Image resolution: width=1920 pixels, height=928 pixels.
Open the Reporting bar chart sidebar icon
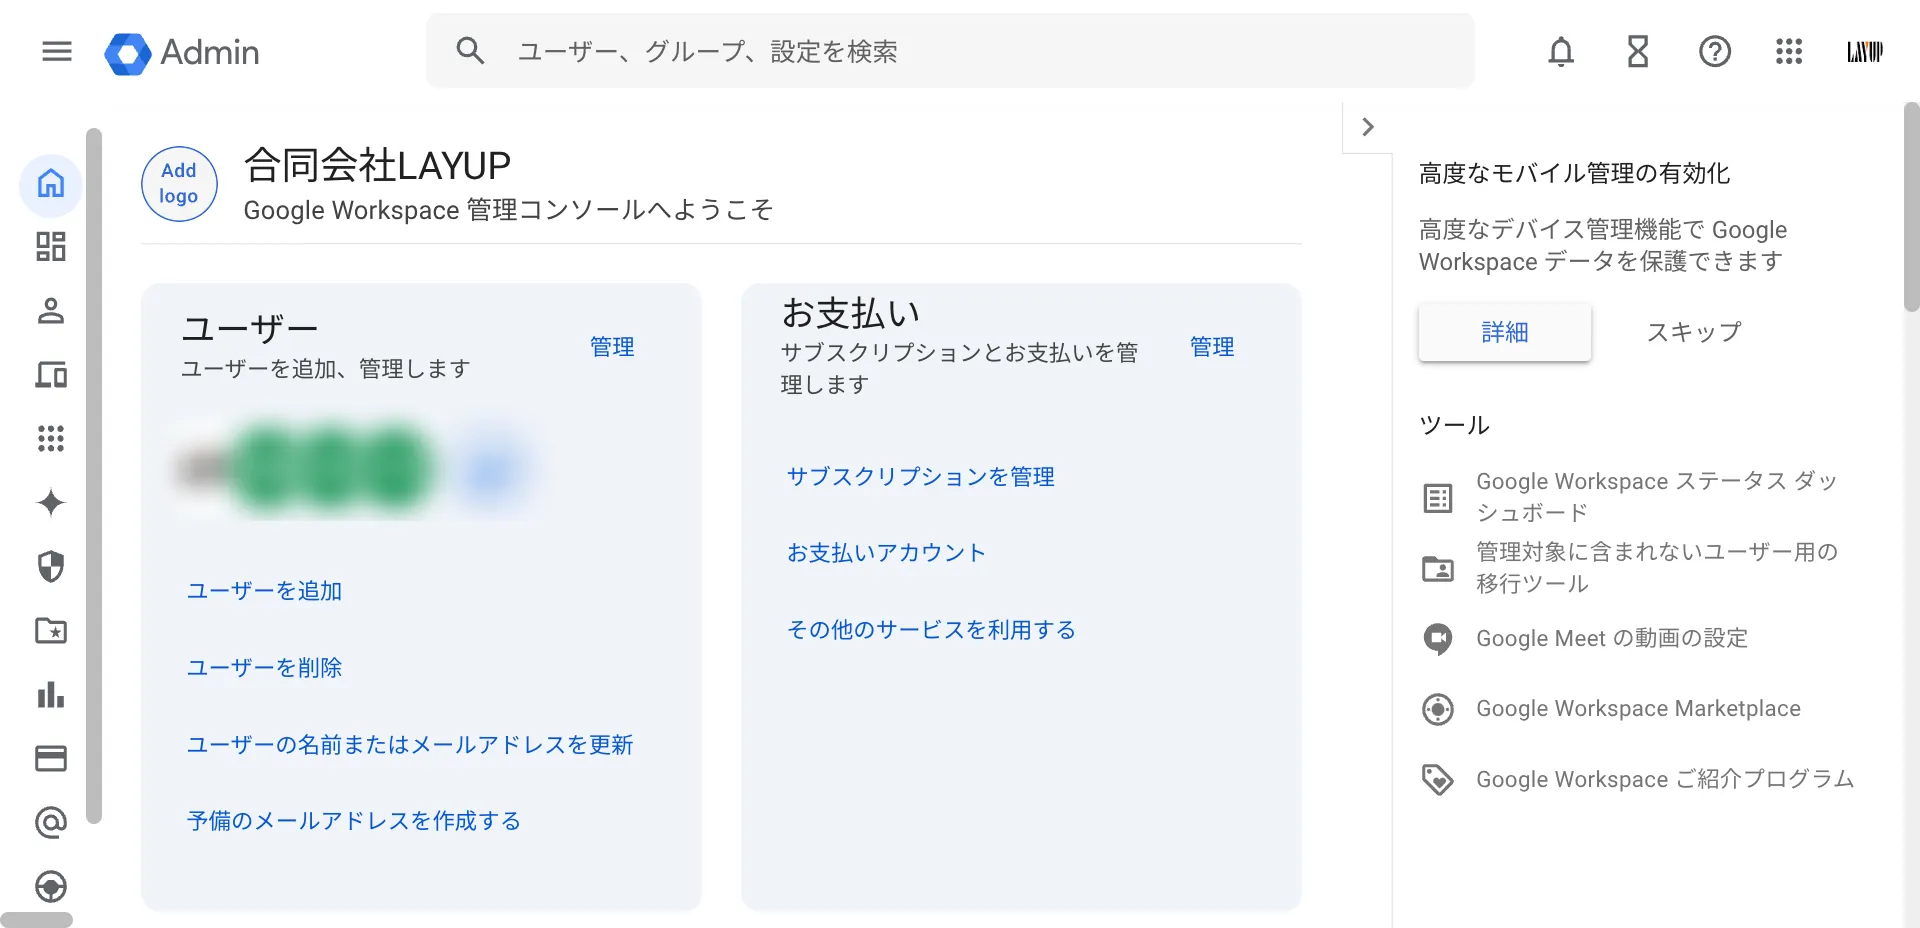tap(51, 694)
